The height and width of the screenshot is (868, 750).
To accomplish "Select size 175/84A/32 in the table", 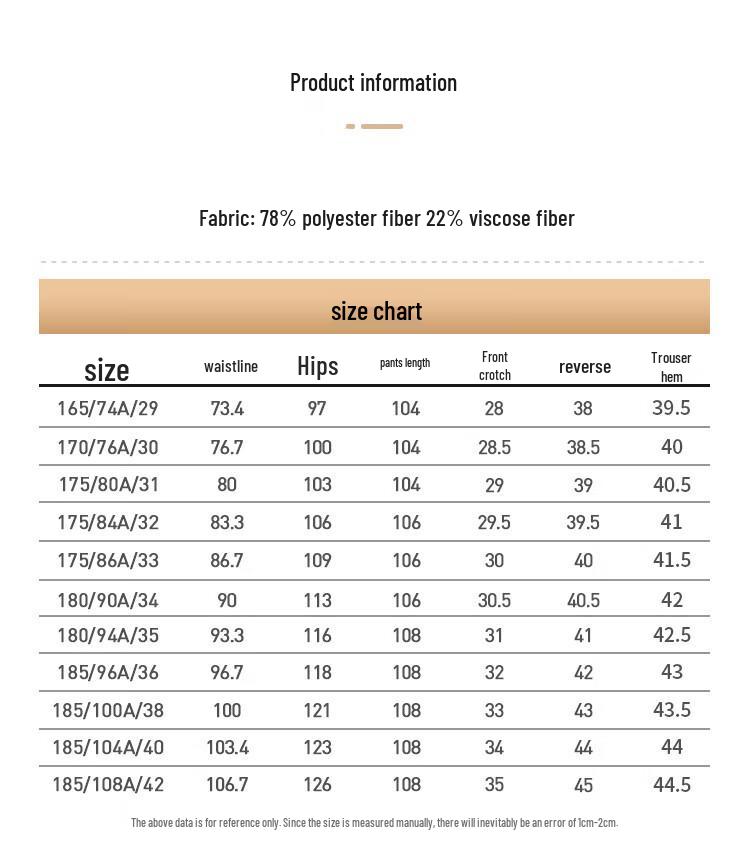I will (x=107, y=522).
